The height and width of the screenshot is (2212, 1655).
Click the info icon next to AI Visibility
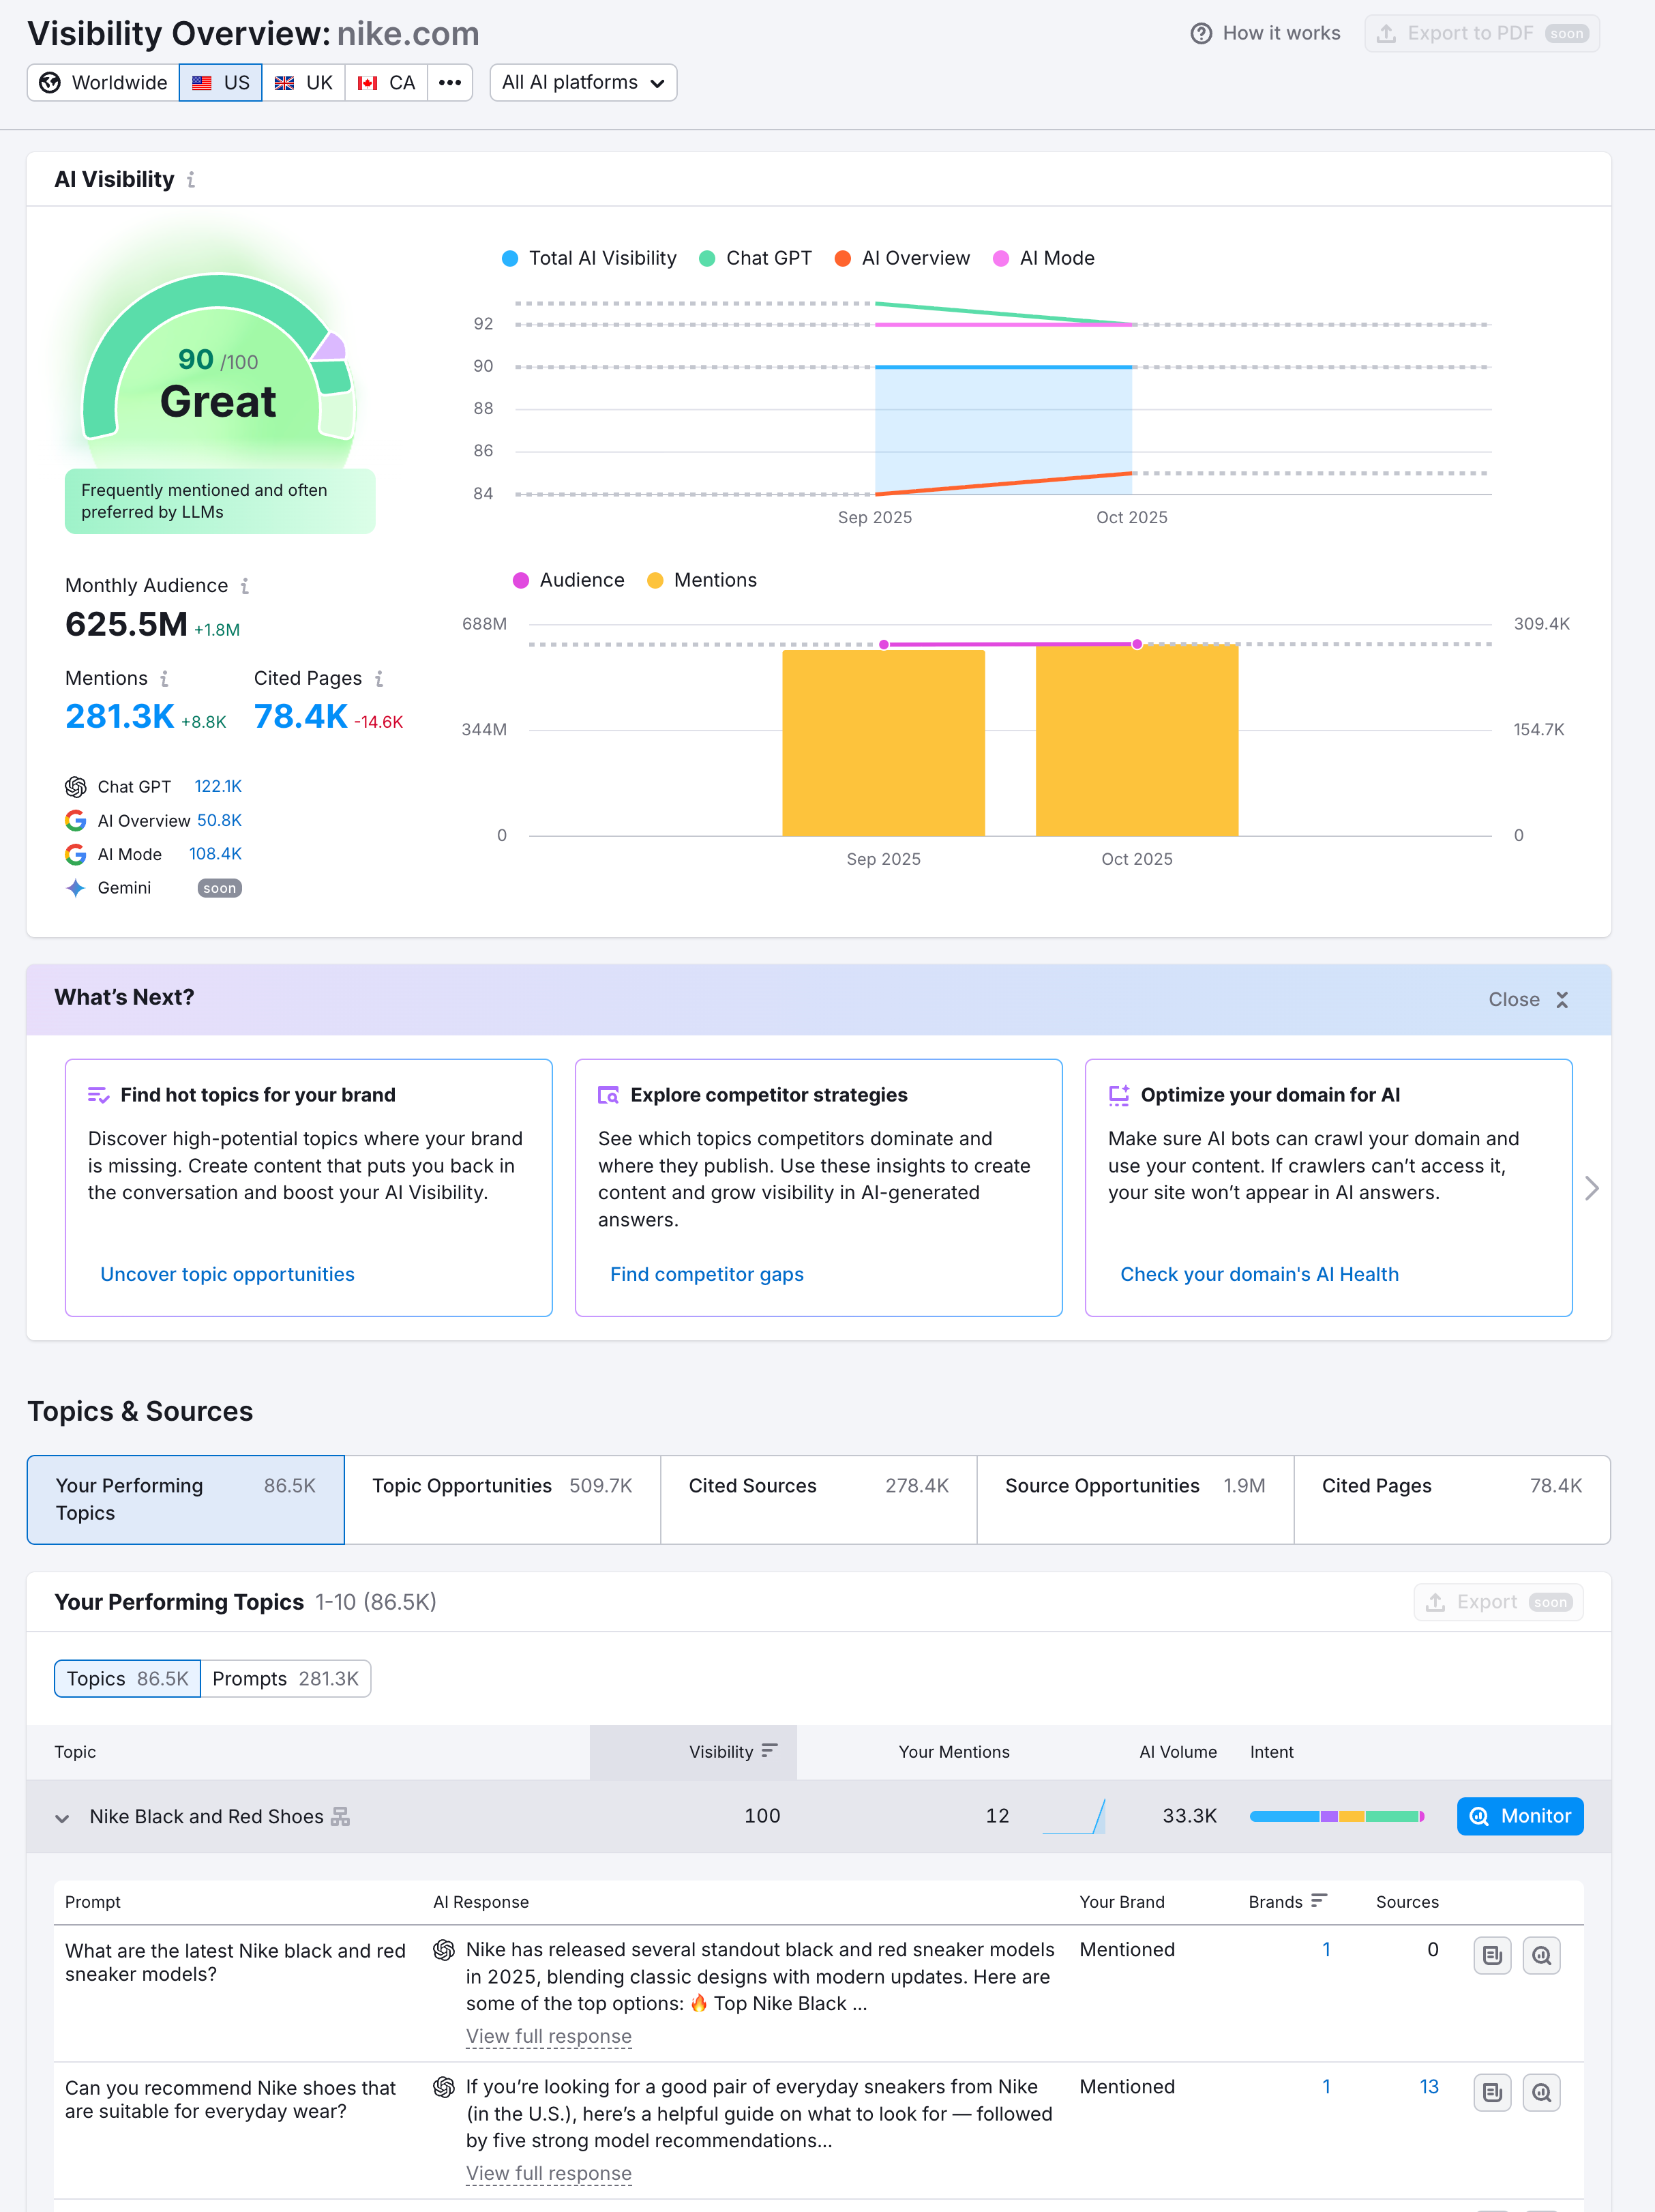click(191, 180)
